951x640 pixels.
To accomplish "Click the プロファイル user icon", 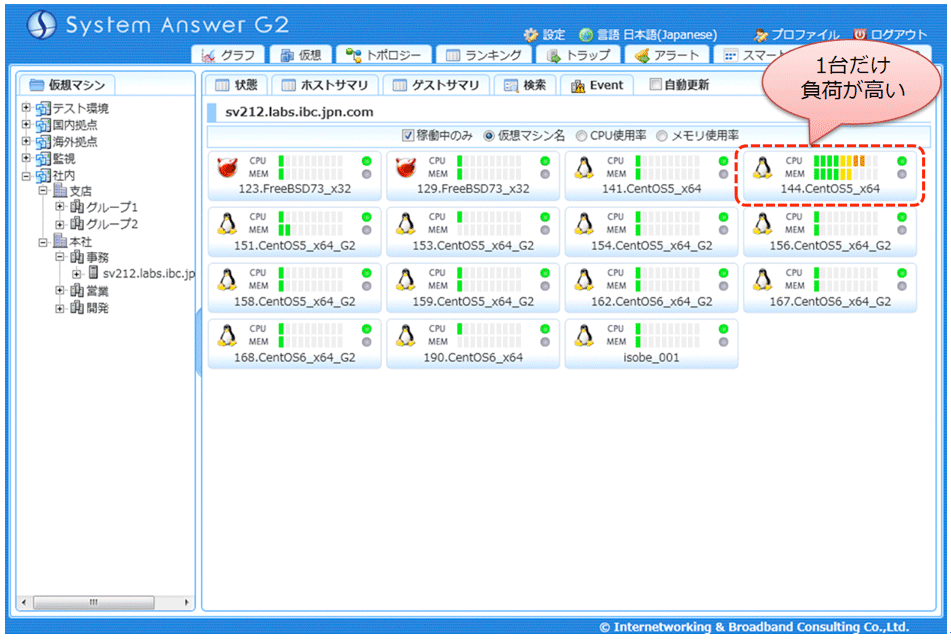I will 761,35.
